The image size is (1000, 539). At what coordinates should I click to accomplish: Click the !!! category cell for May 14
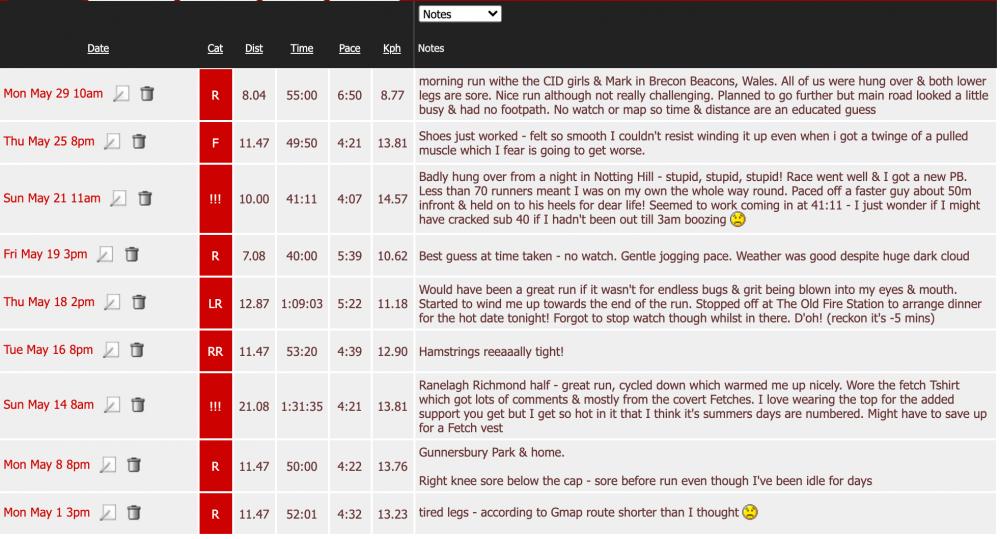coord(216,406)
